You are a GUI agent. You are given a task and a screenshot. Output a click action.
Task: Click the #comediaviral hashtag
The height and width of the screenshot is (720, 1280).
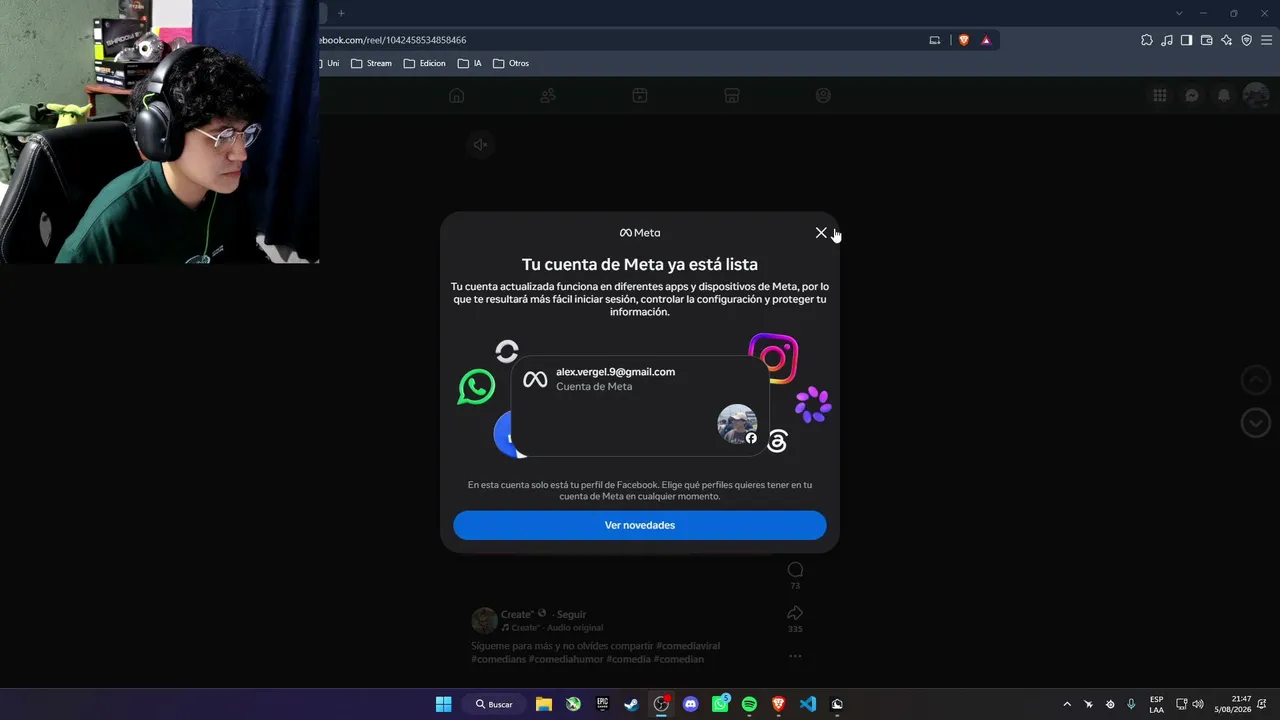688,646
